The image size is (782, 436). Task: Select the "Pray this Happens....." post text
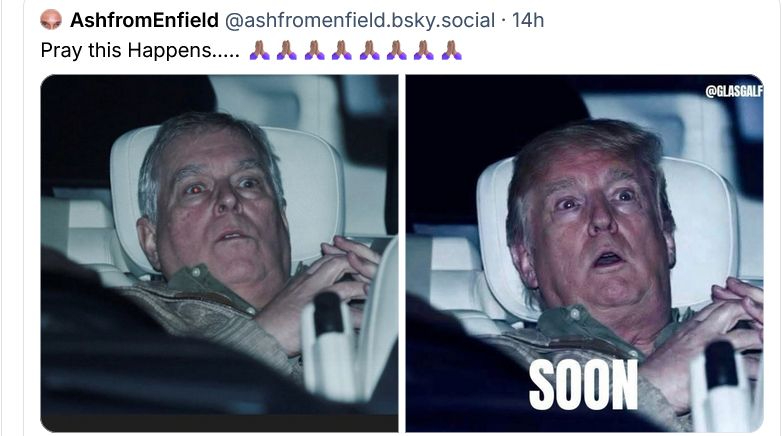[140, 50]
